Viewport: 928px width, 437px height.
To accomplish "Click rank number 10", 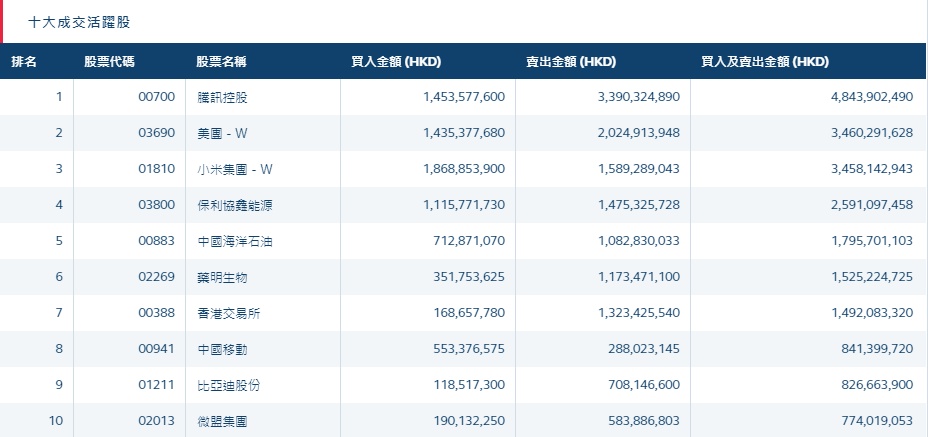I will click(56, 421).
